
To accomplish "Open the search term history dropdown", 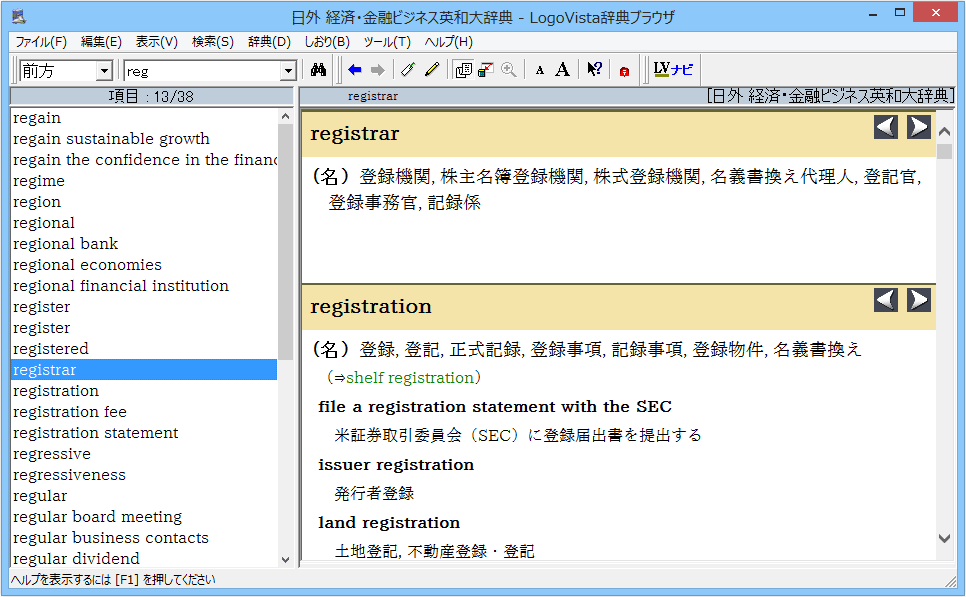I will pyautogui.click(x=288, y=71).
